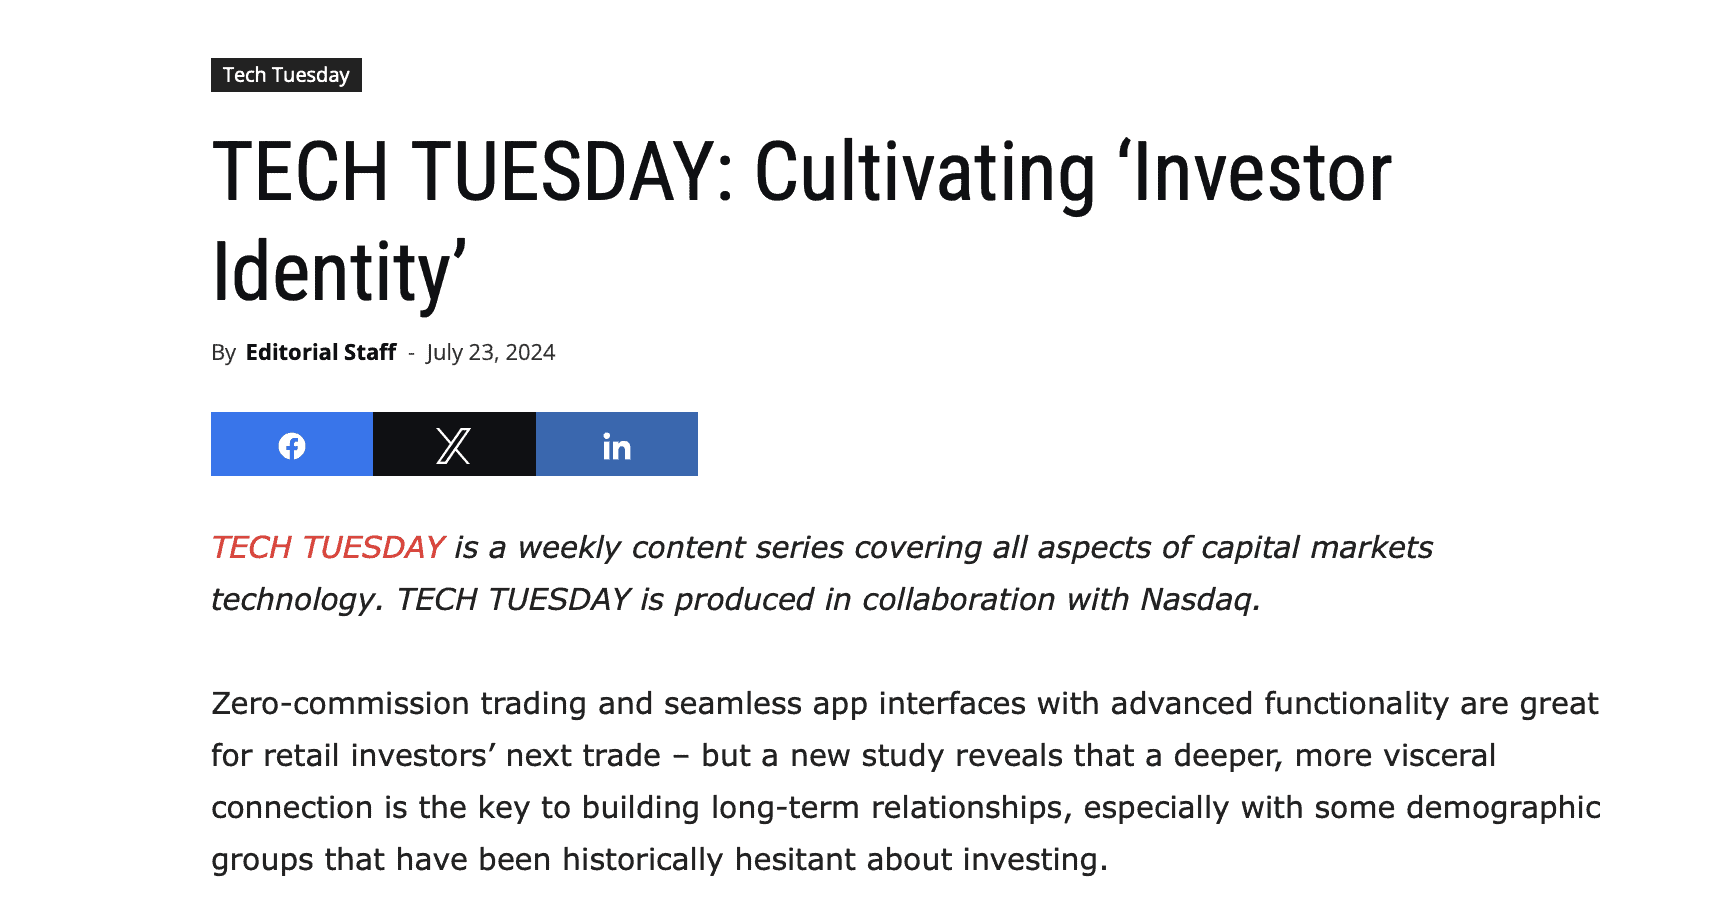Open the Editorial Staff author page
Screen dimensions: 1718x900
[x=321, y=352]
